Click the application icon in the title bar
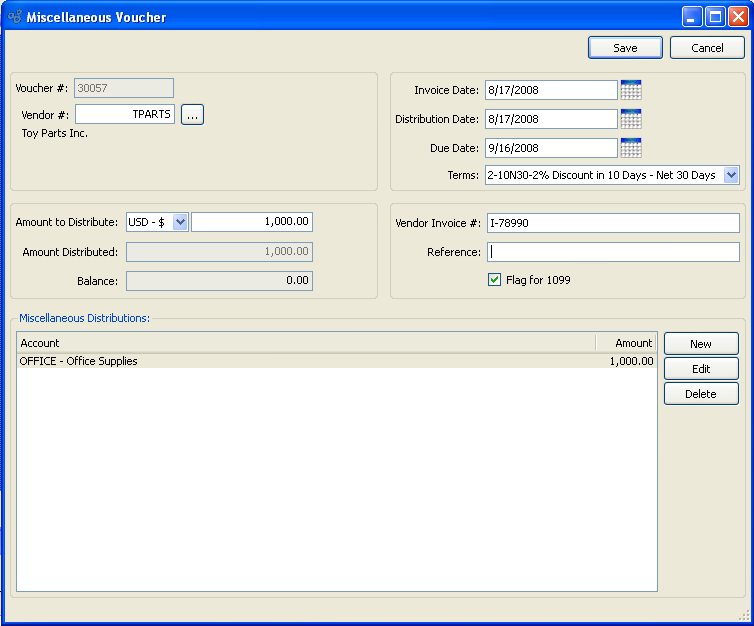The image size is (754, 626). (x=14, y=17)
